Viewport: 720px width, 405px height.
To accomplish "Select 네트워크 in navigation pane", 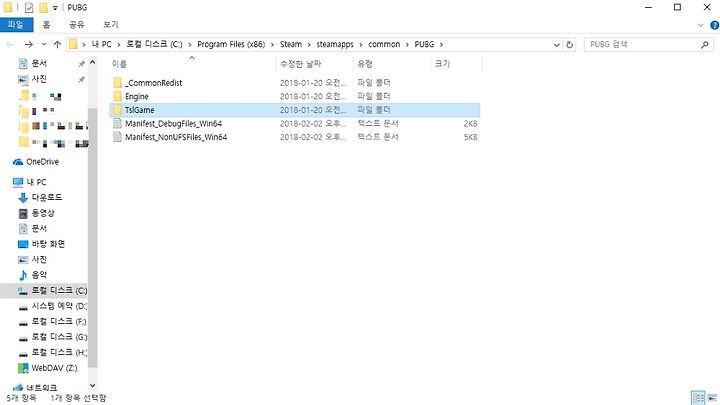I will (41, 388).
